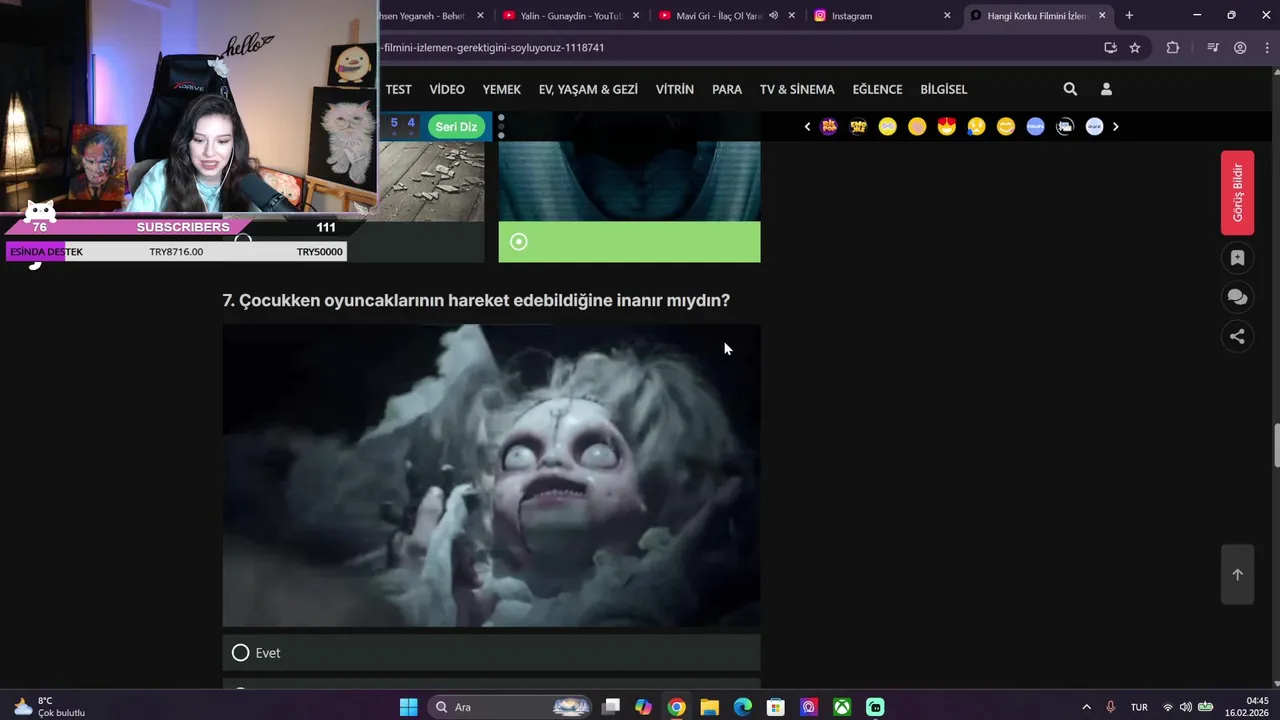
Task: Open the EĞLENCE menu item
Action: point(877,89)
